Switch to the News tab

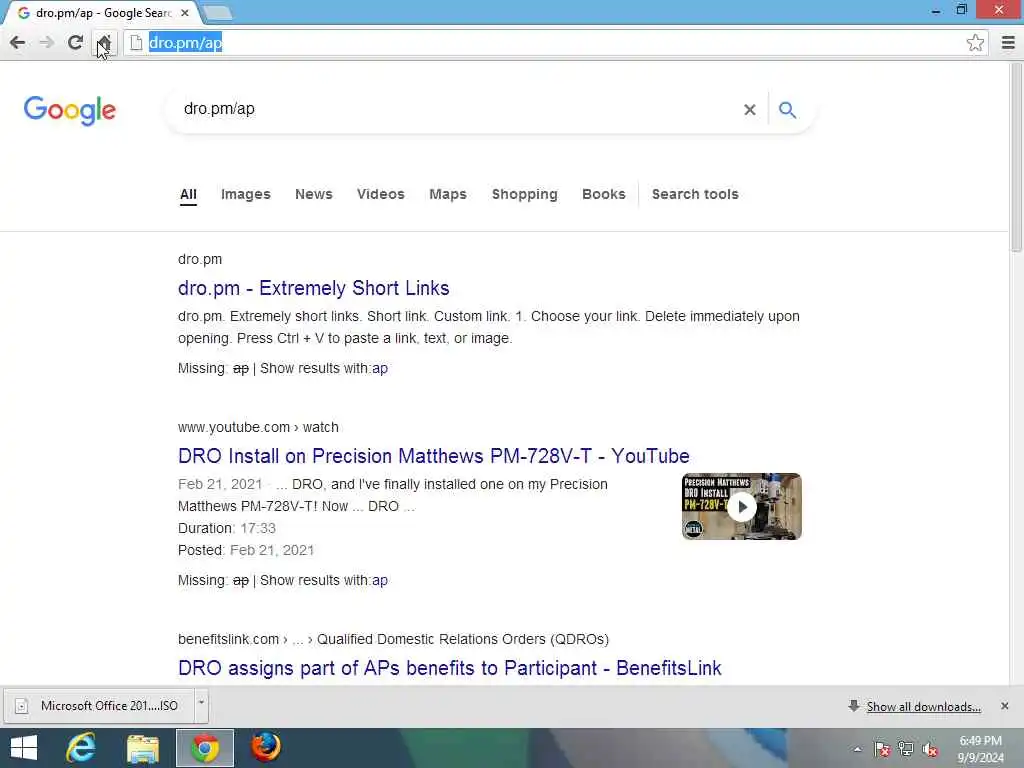tap(313, 195)
